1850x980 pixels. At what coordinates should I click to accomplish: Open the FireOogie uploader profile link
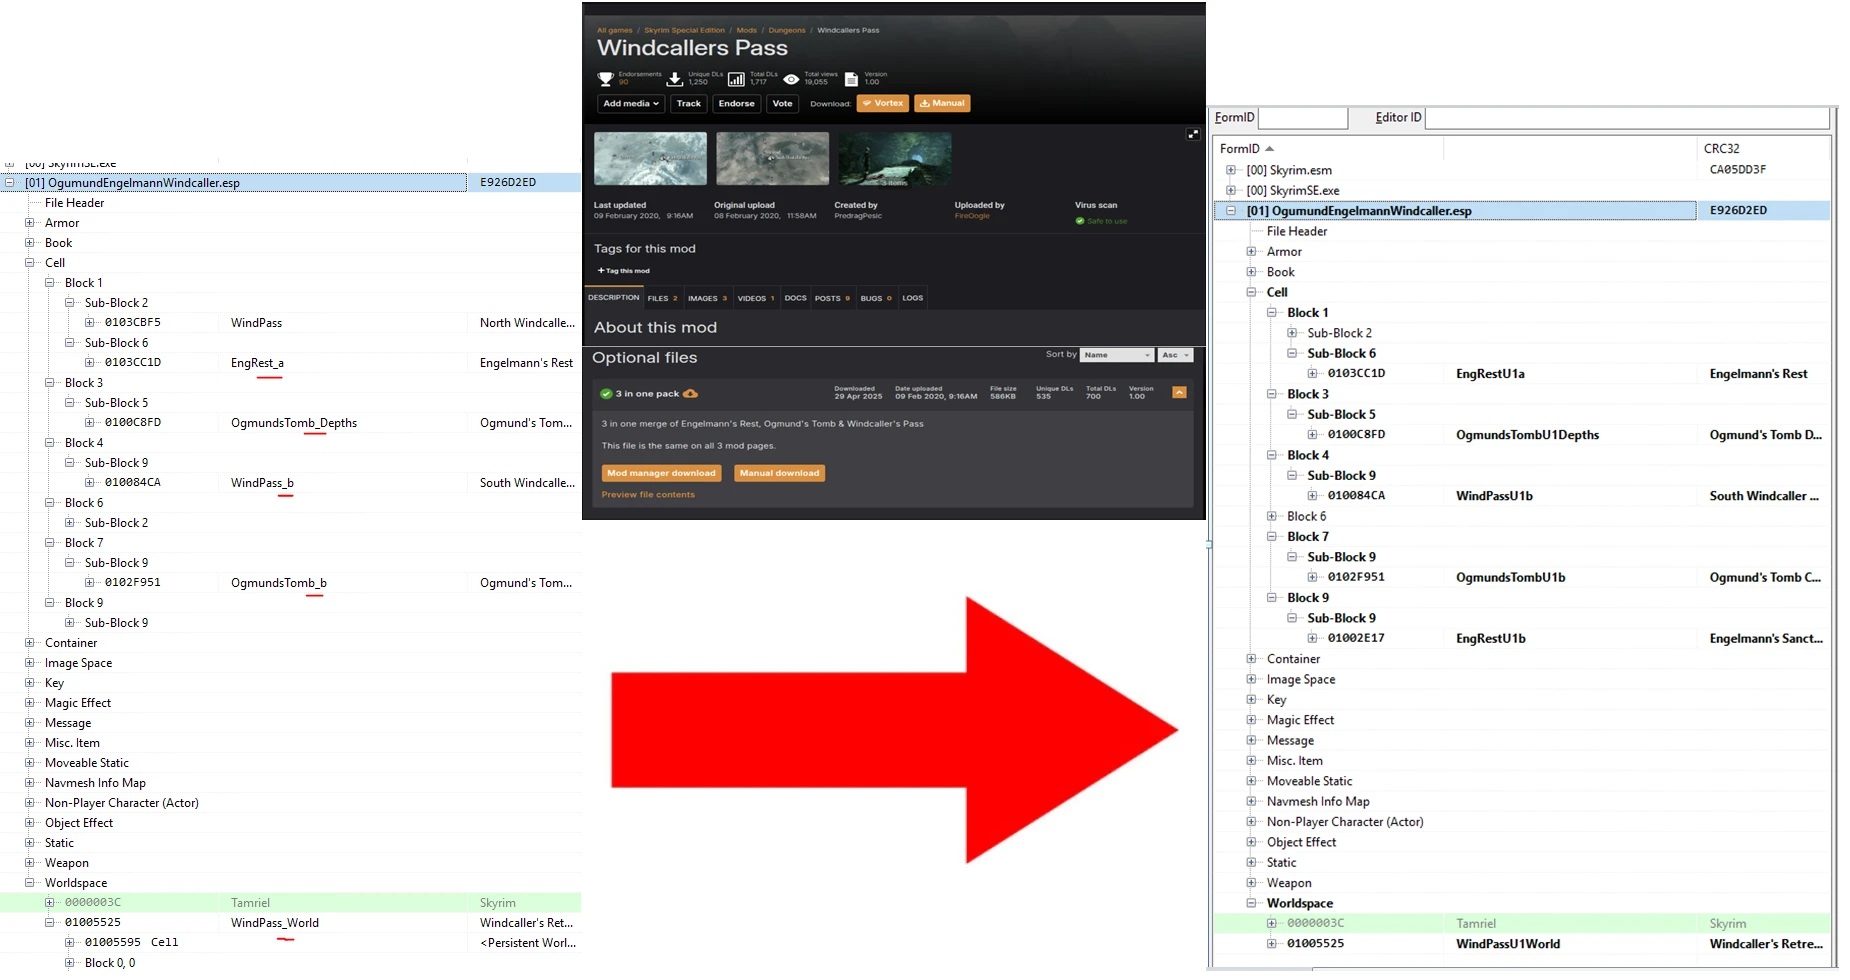[x=972, y=216]
